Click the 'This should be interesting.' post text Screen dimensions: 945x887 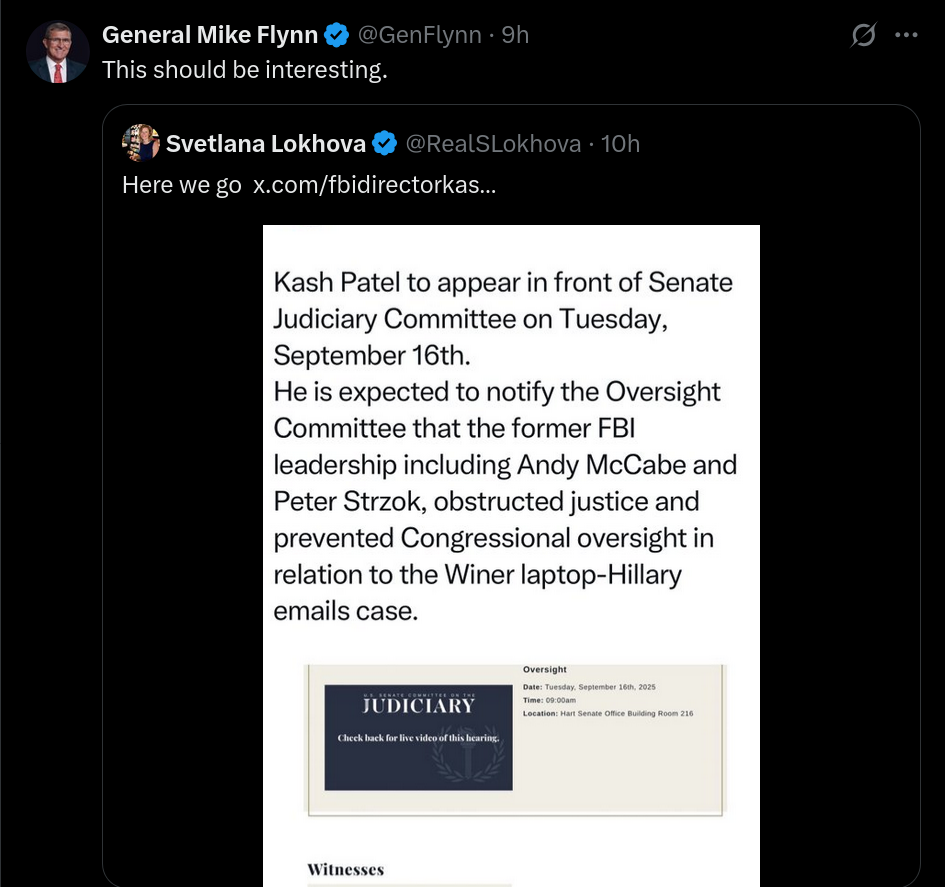tap(245, 70)
